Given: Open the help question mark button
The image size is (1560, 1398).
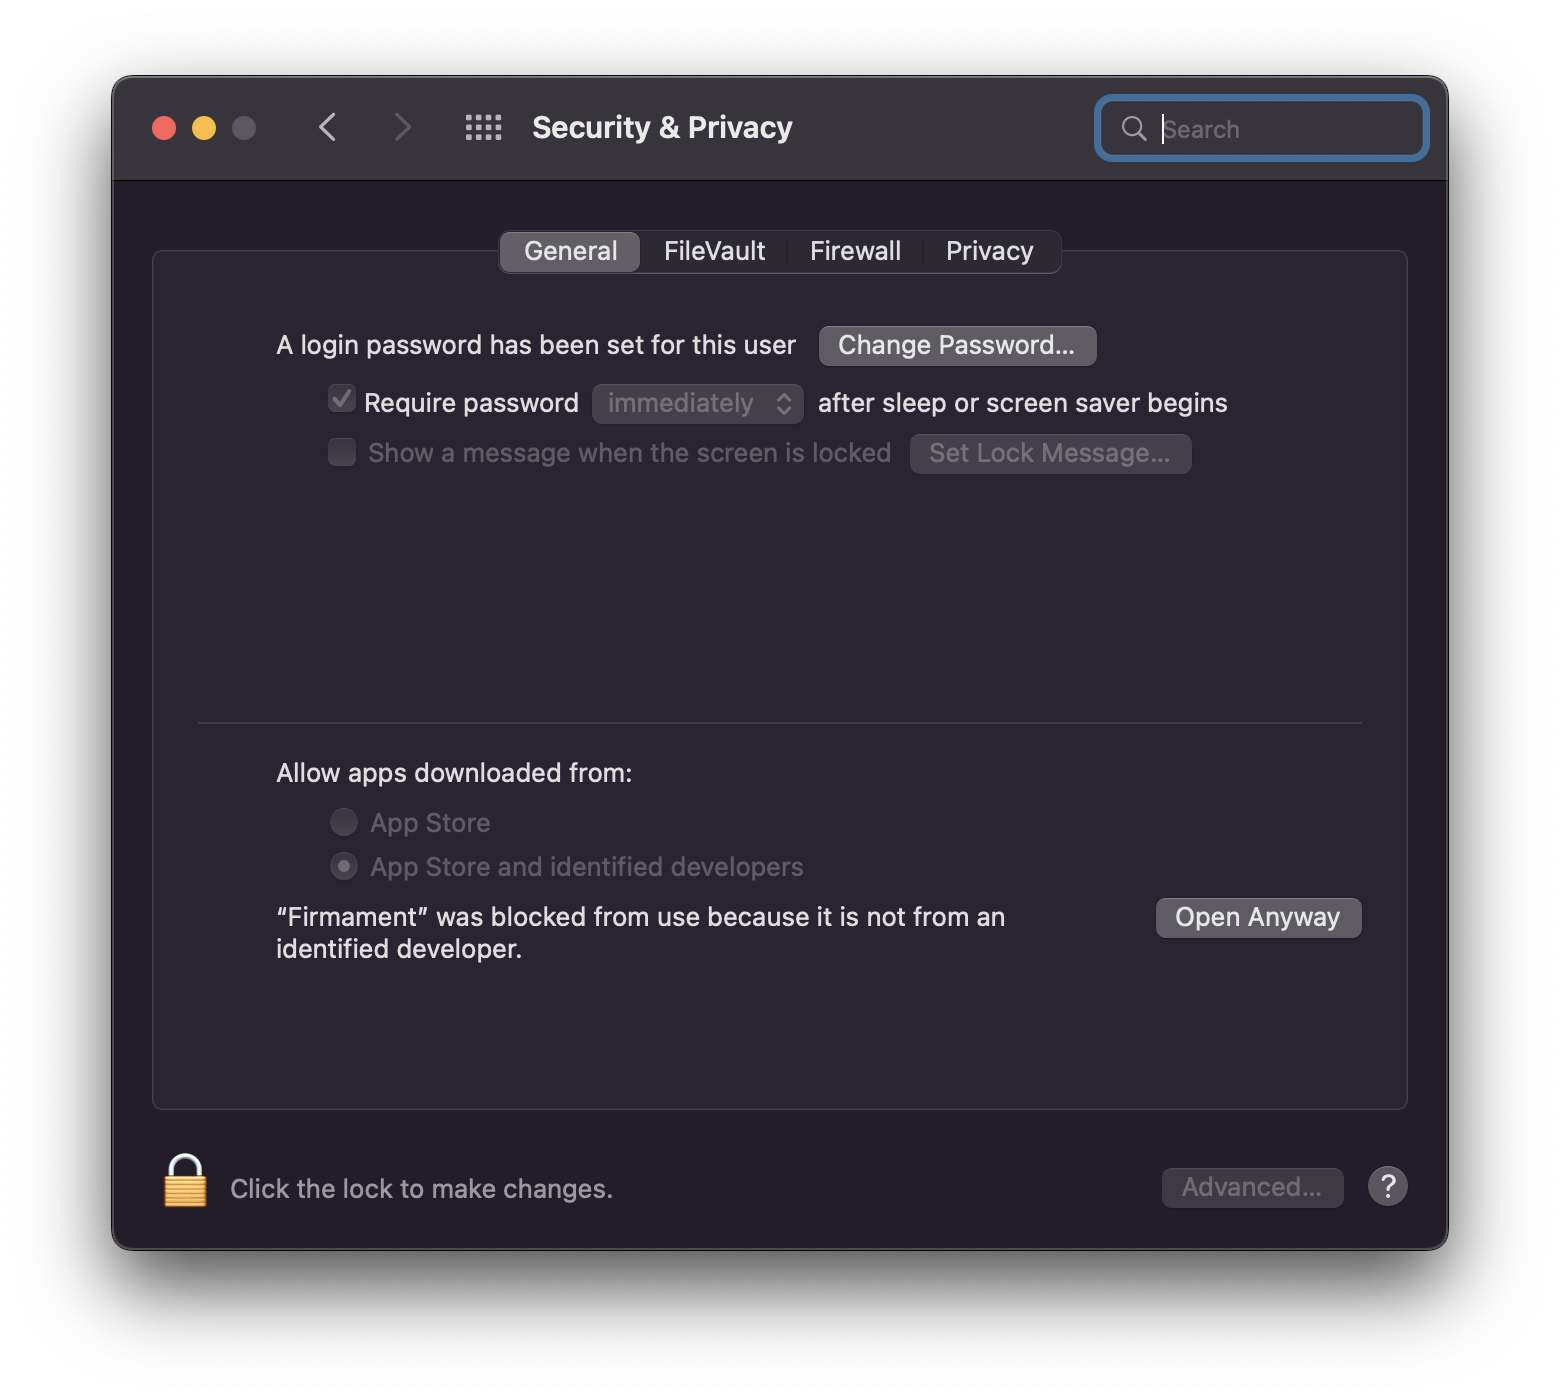Looking at the screenshot, I should [1387, 1186].
